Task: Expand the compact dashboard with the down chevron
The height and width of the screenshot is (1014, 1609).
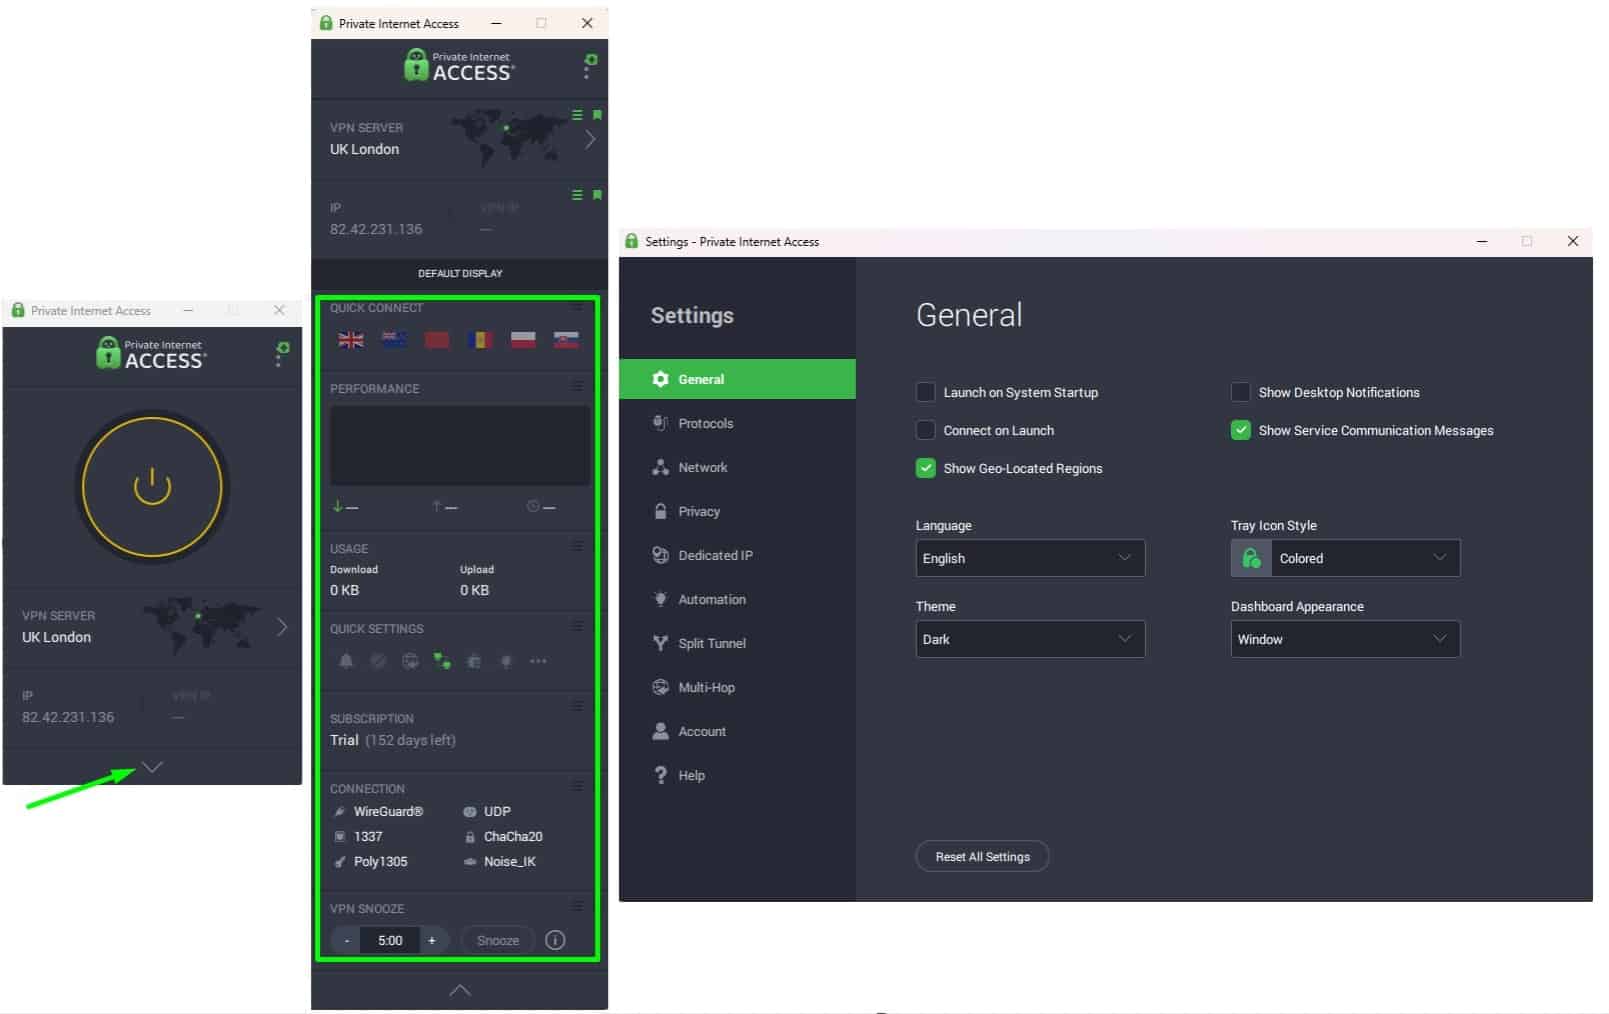Action: tap(152, 767)
